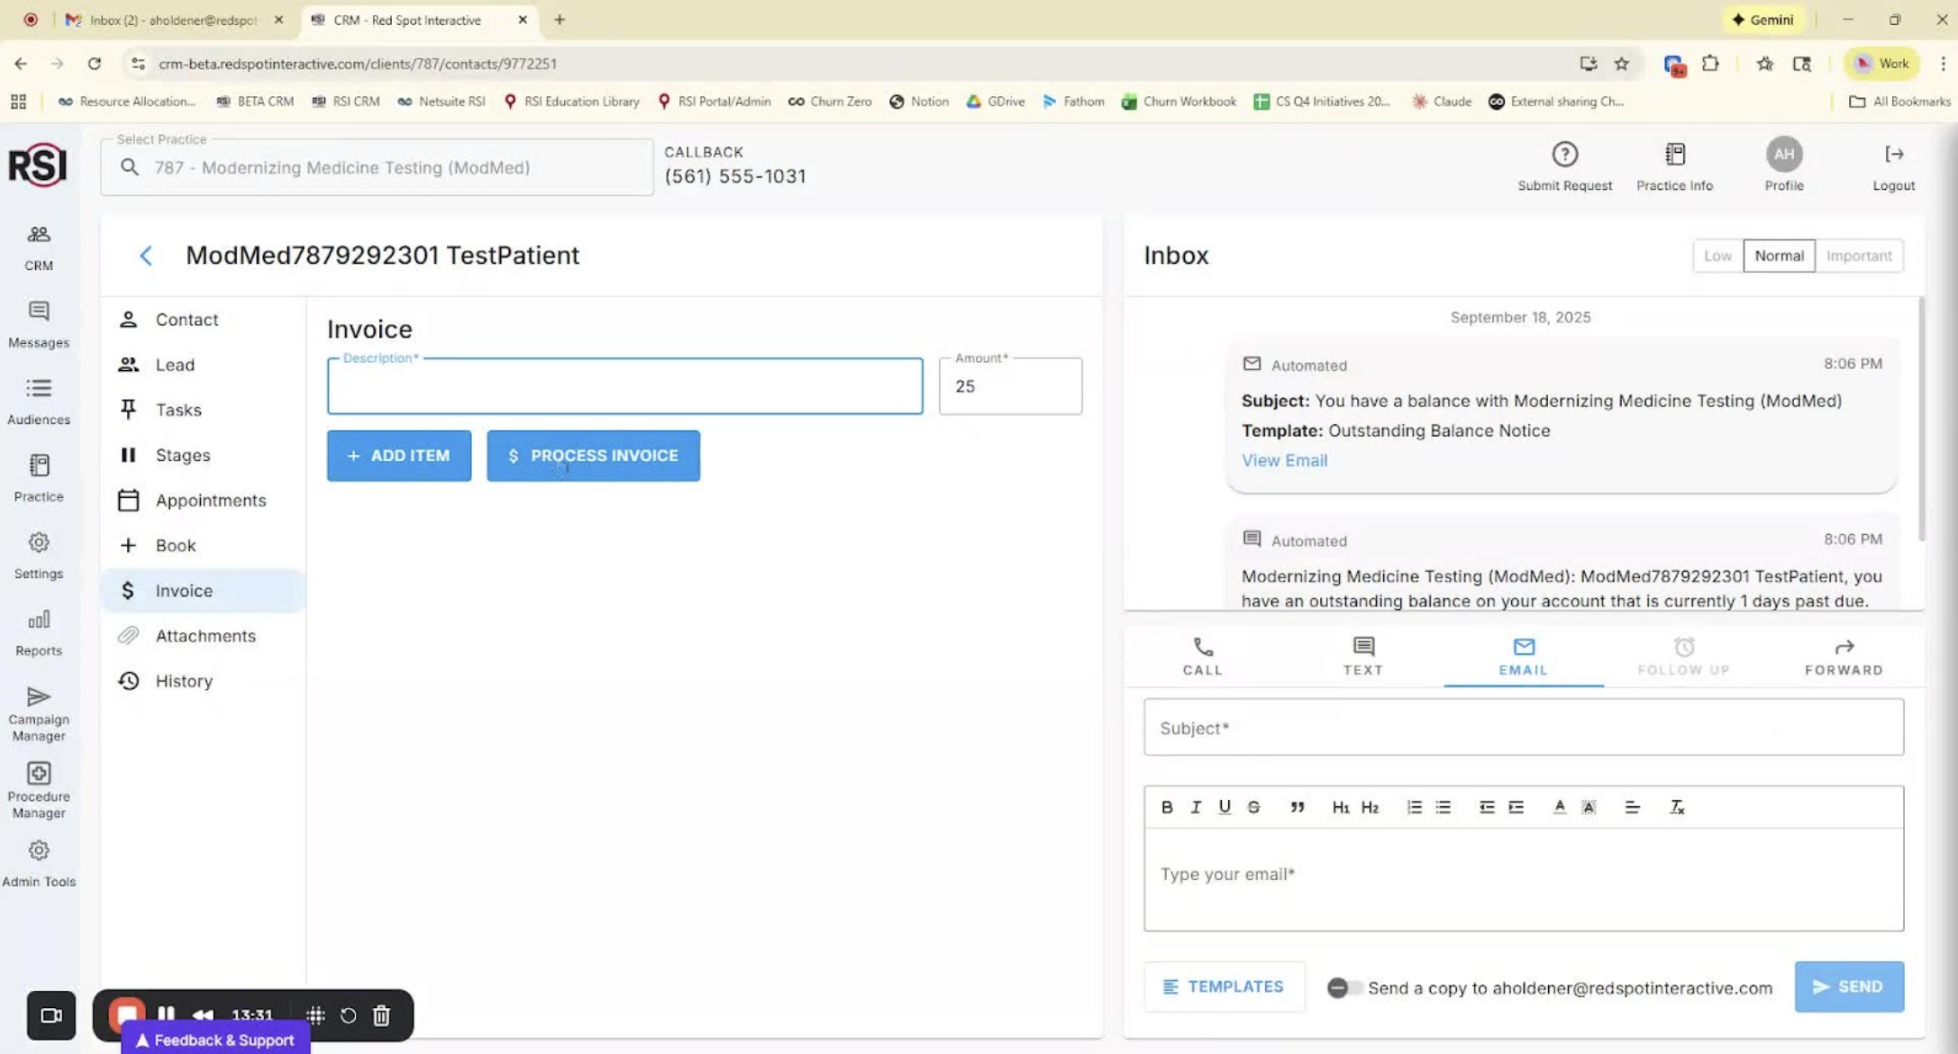1958x1054 pixels.
Task: Open the Submit Request help icon
Action: pyautogui.click(x=1564, y=156)
